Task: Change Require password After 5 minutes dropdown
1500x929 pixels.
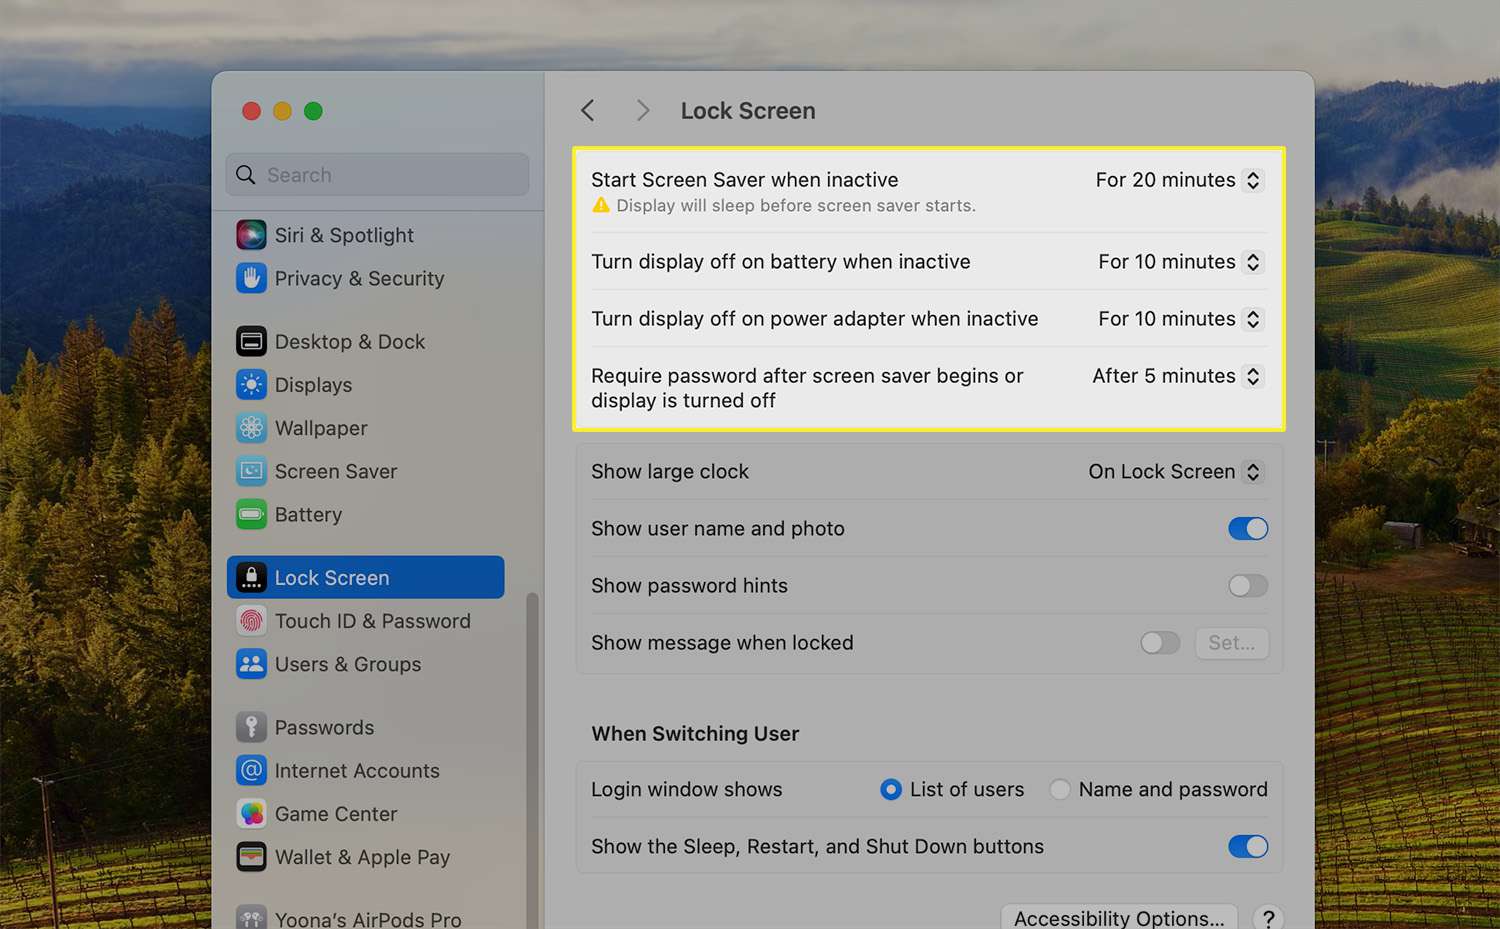Action: point(1177,376)
